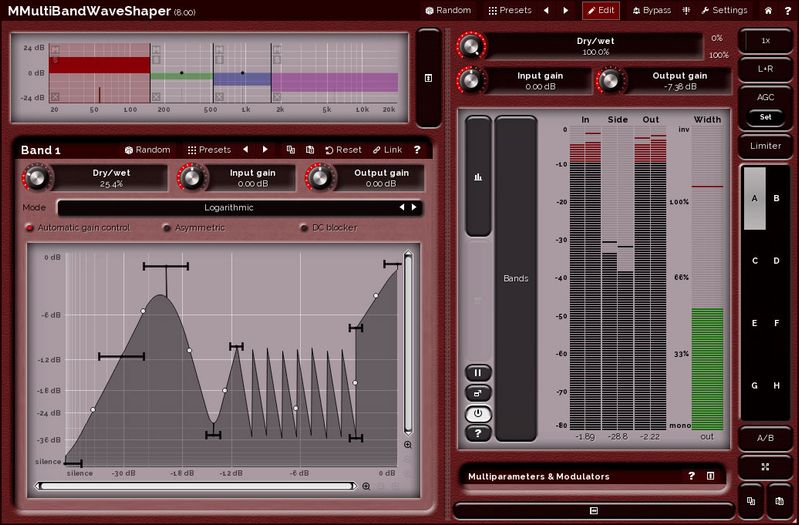Toggle the meters power button
800x525 pixels.
pyautogui.click(x=478, y=413)
